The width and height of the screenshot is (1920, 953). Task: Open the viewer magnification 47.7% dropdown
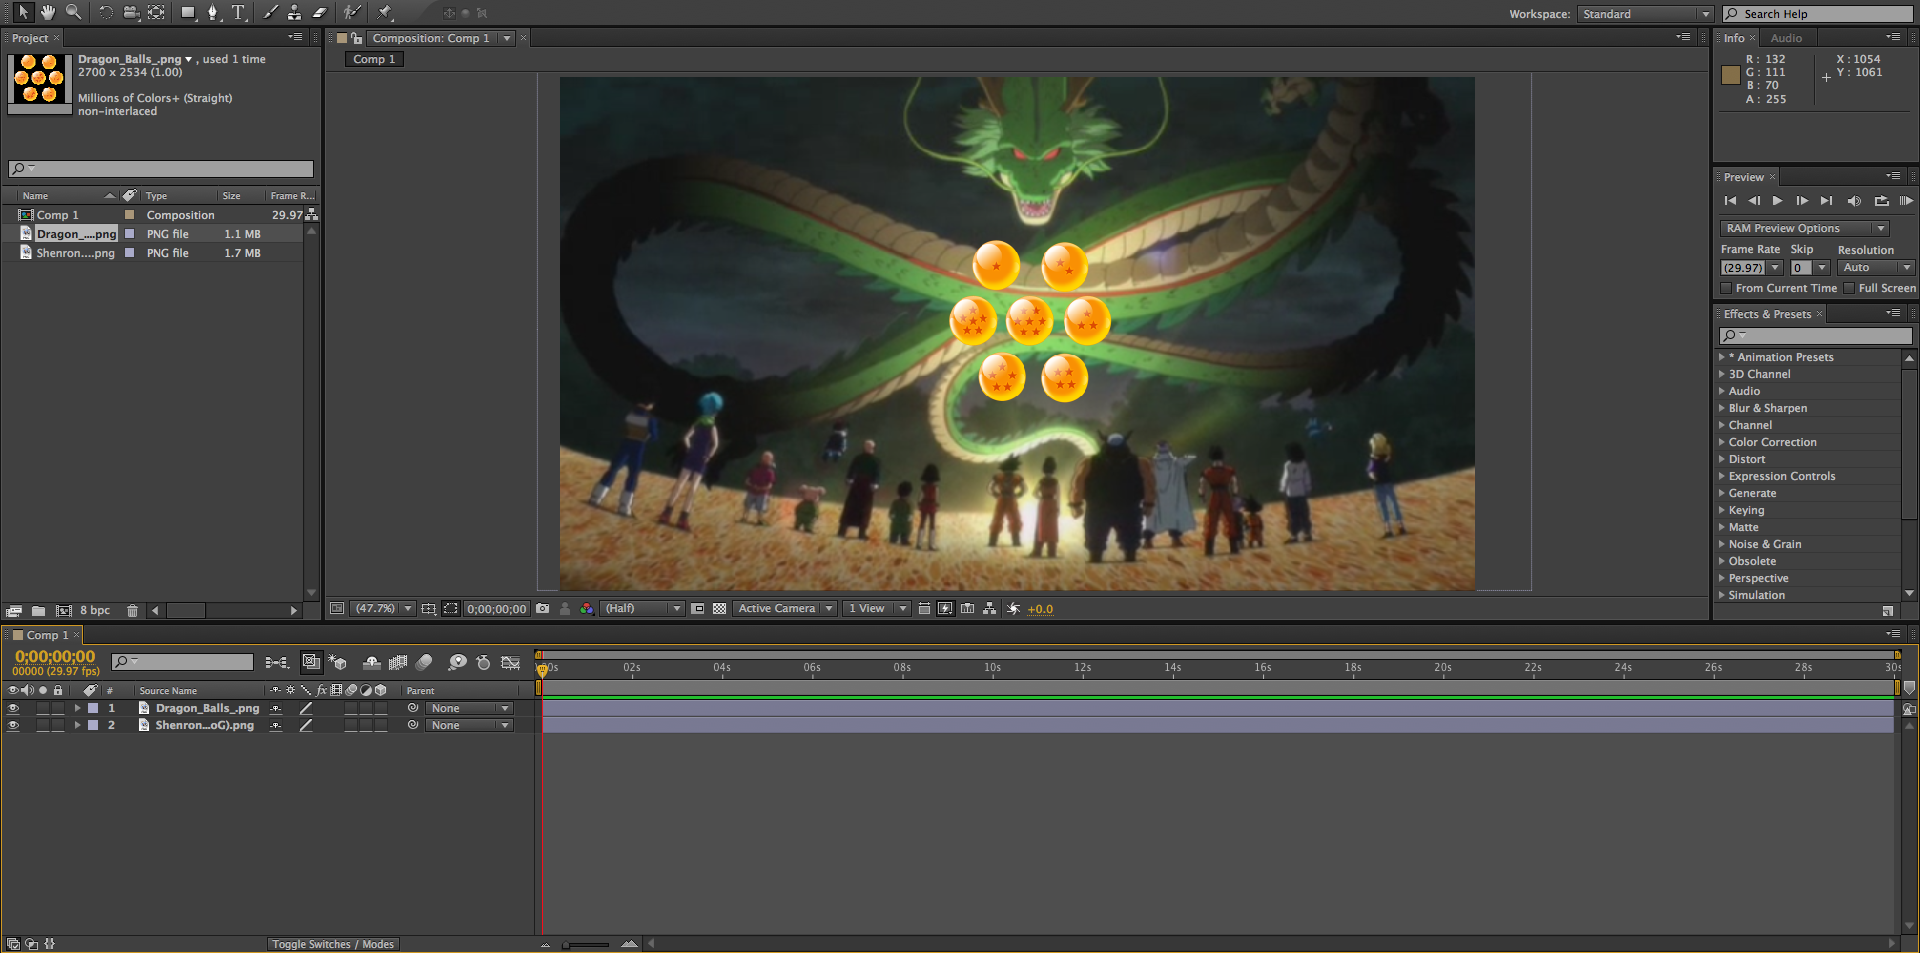pos(384,608)
